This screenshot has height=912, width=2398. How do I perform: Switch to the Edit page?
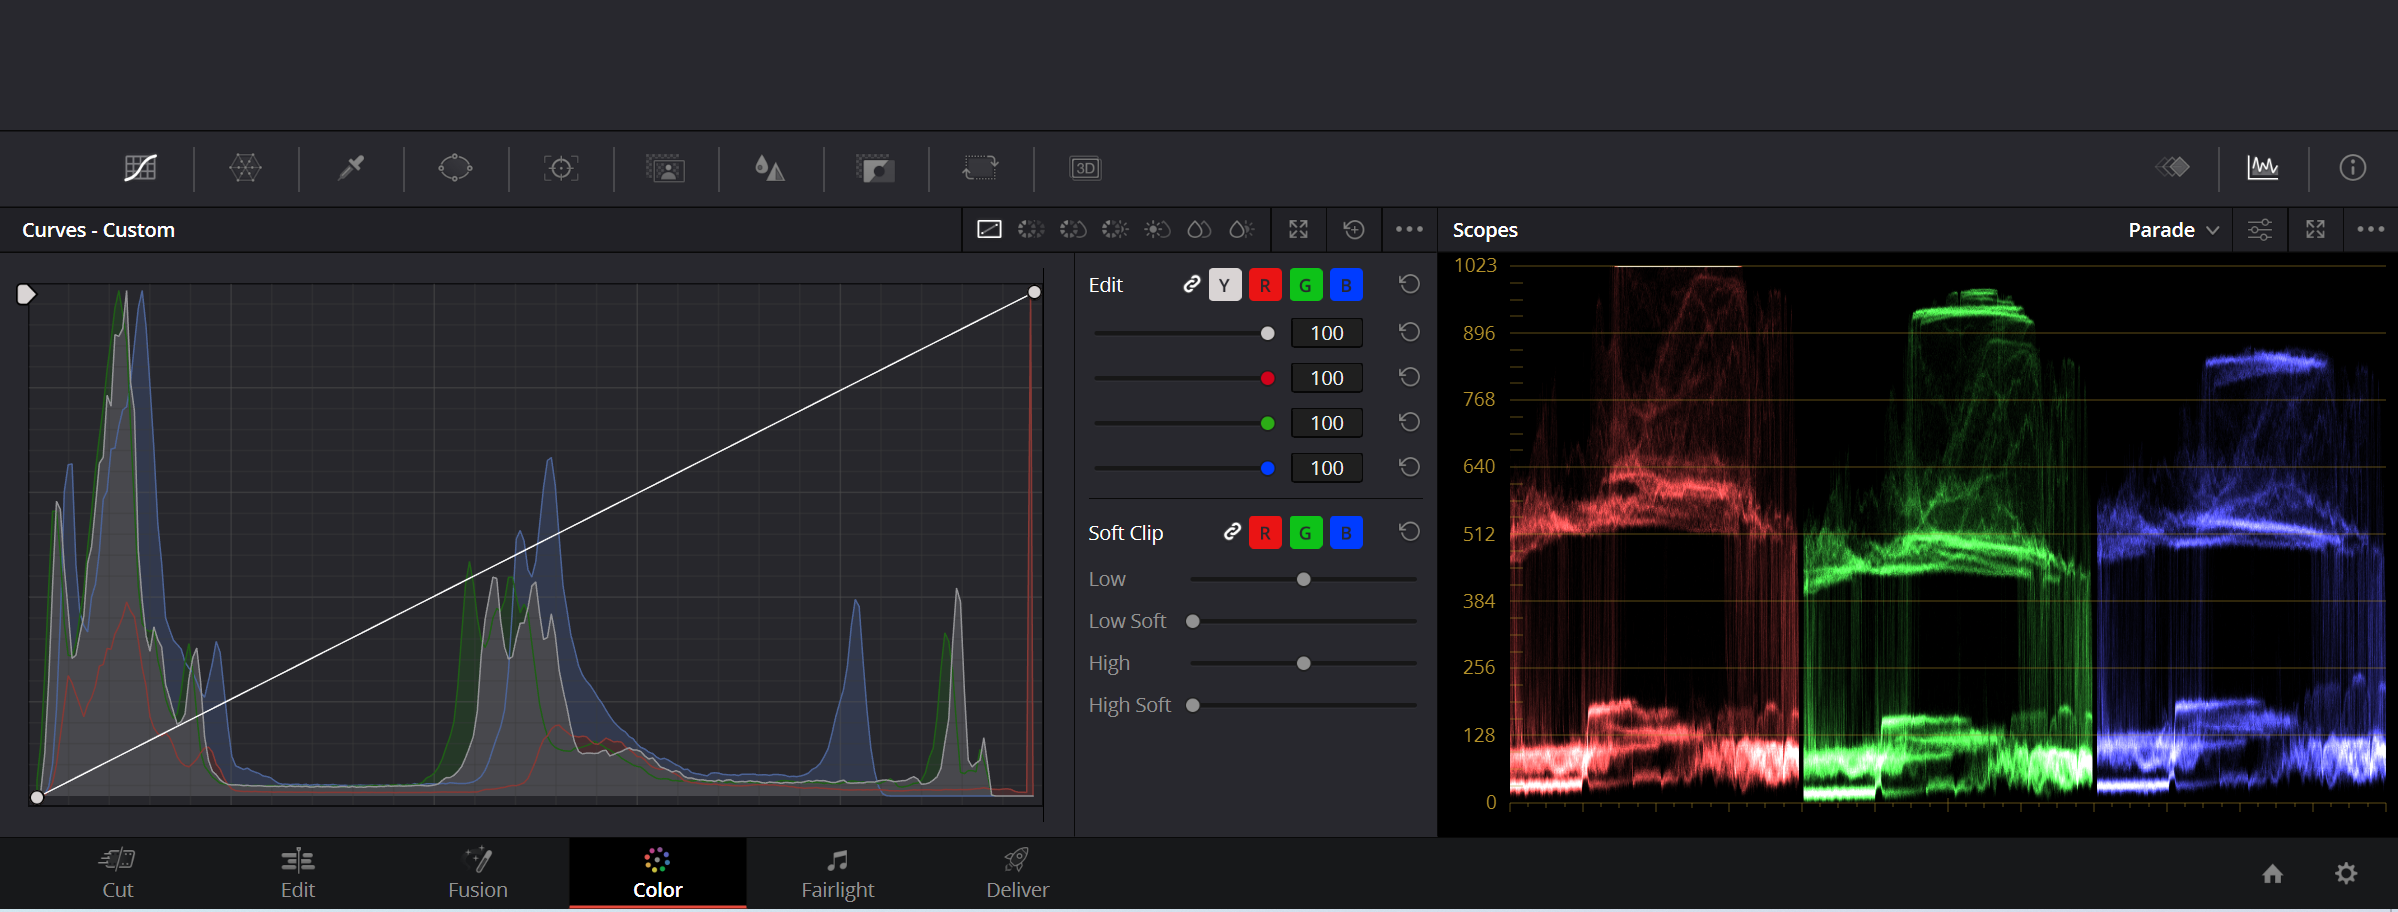[x=298, y=873]
